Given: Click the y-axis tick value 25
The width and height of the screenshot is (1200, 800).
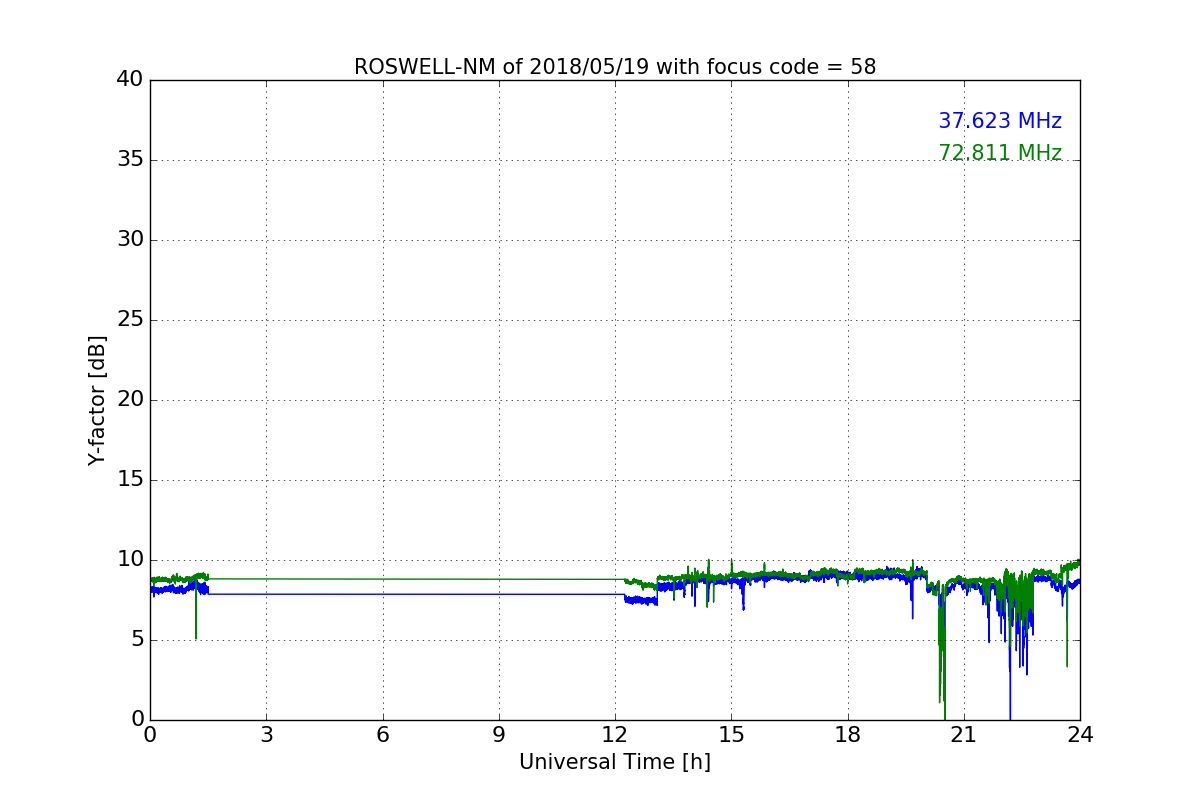Looking at the screenshot, I should 130,320.
